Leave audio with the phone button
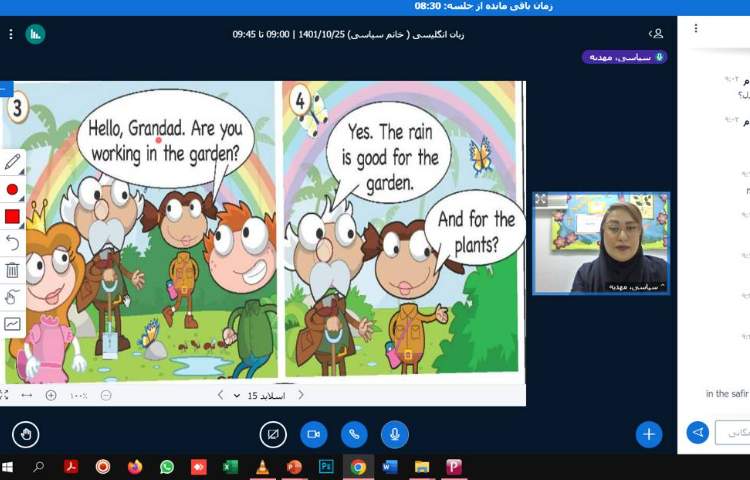The width and height of the screenshot is (750, 480). pos(354,434)
